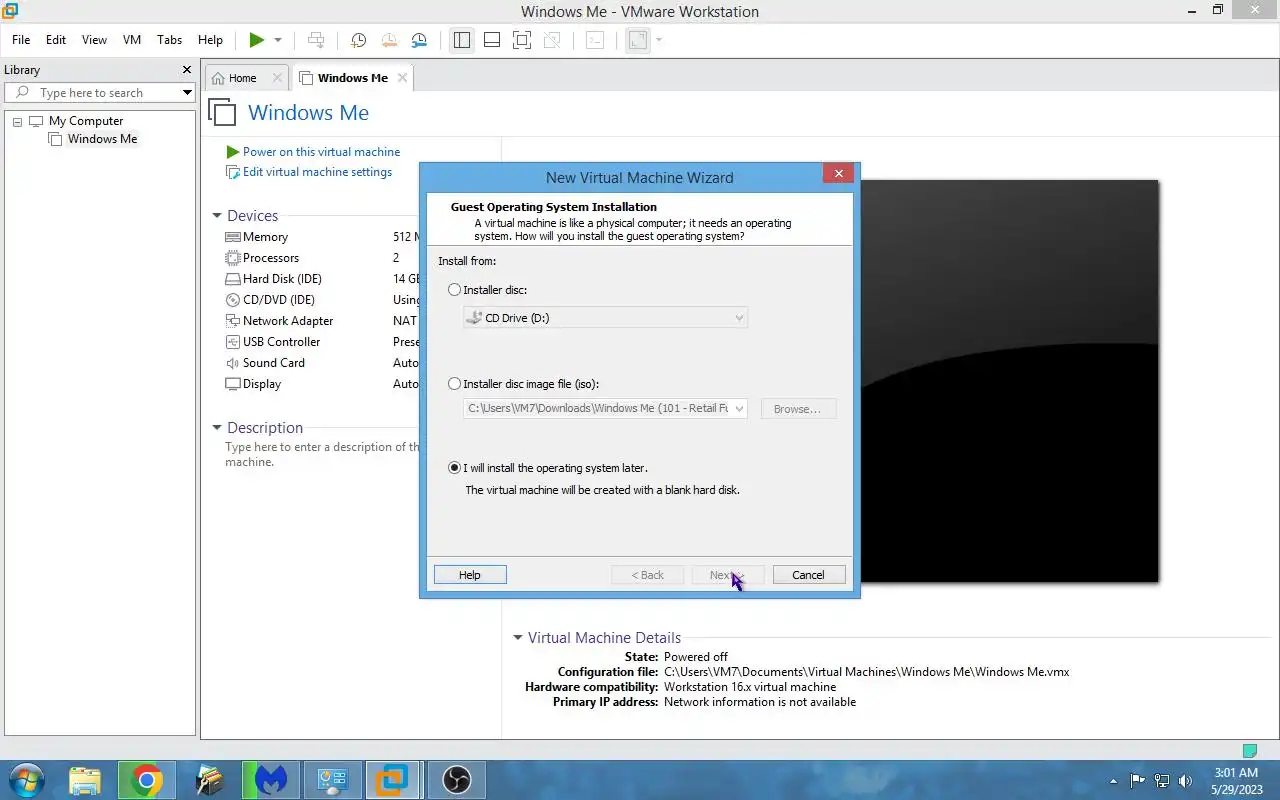Open the VM menu
This screenshot has height=800, width=1280.
coord(132,40)
